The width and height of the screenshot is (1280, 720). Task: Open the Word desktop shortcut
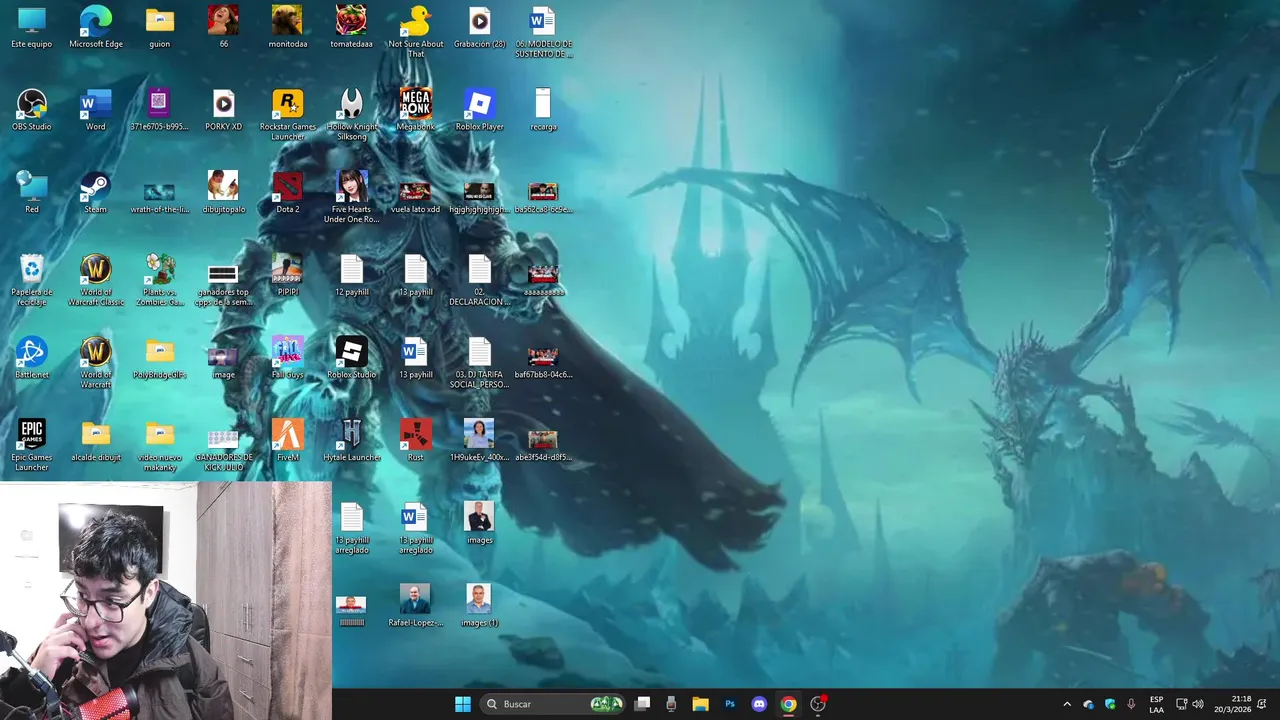pos(96,110)
